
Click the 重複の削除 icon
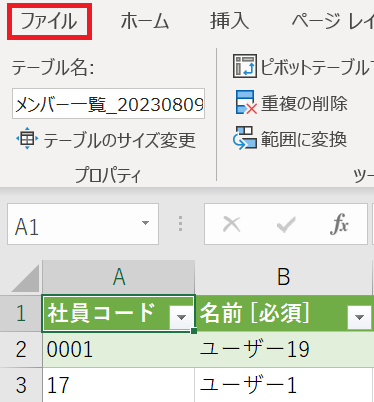(x=246, y=103)
